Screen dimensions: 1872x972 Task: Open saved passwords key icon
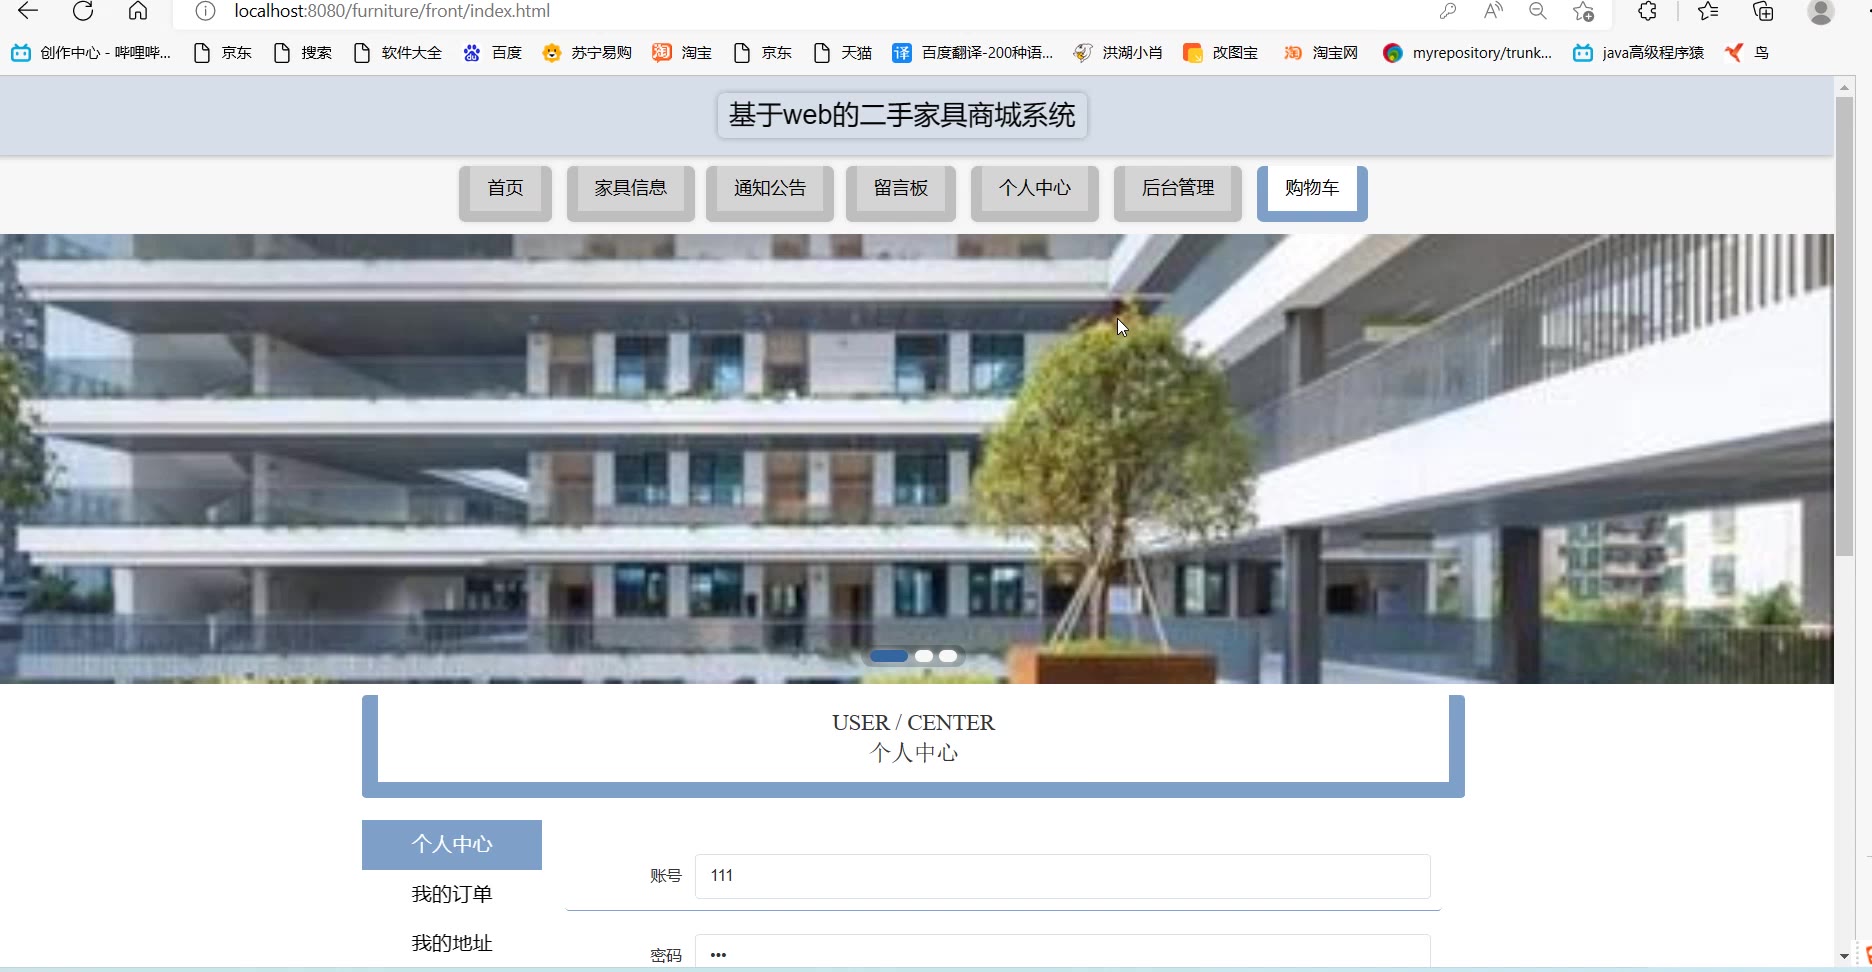tap(1447, 11)
